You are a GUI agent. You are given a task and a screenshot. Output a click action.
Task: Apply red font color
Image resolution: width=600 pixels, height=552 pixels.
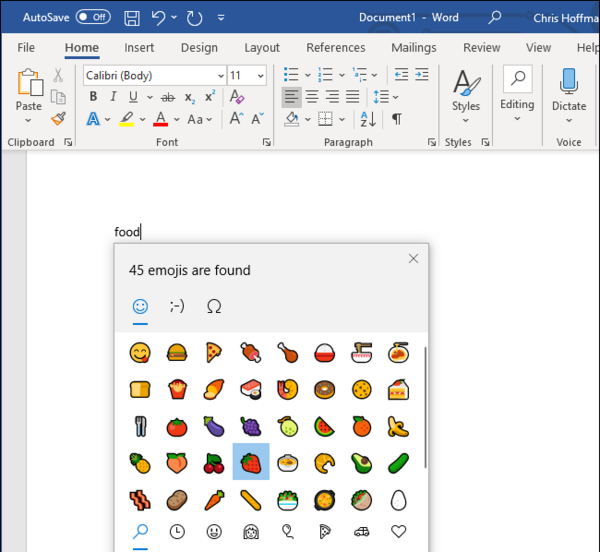[x=161, y=119]
